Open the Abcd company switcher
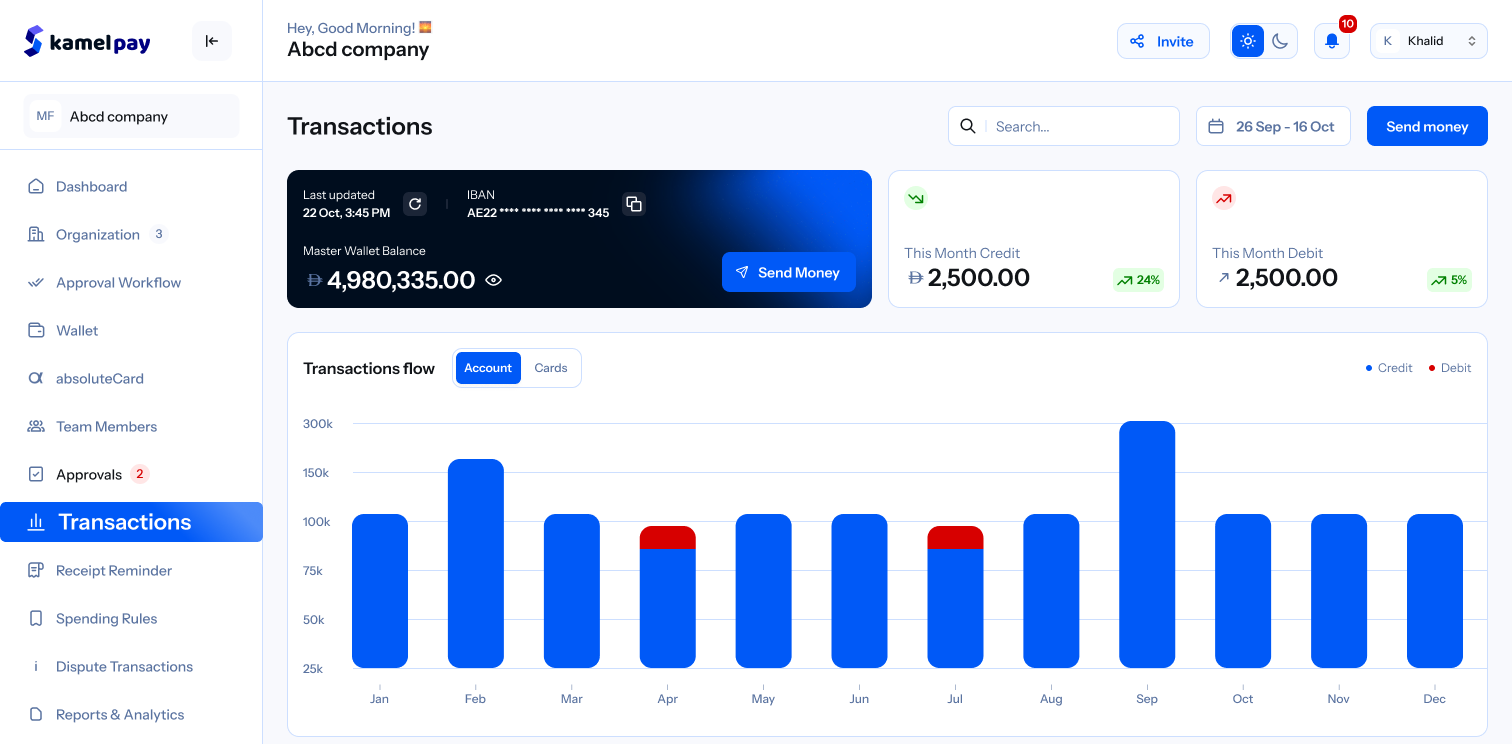 tap(132, 116)
